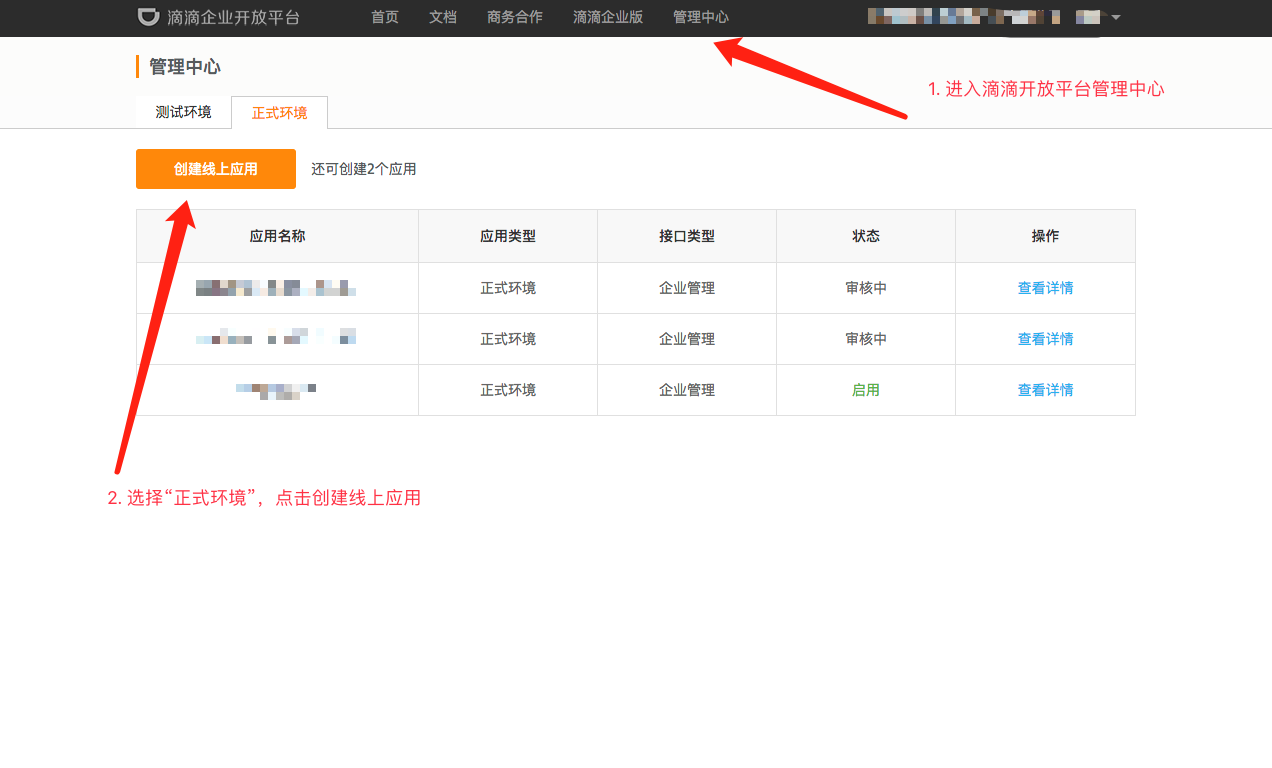Switch to the 测试环境 tab
Screen dimensions: 1272x768
(184, 112)
